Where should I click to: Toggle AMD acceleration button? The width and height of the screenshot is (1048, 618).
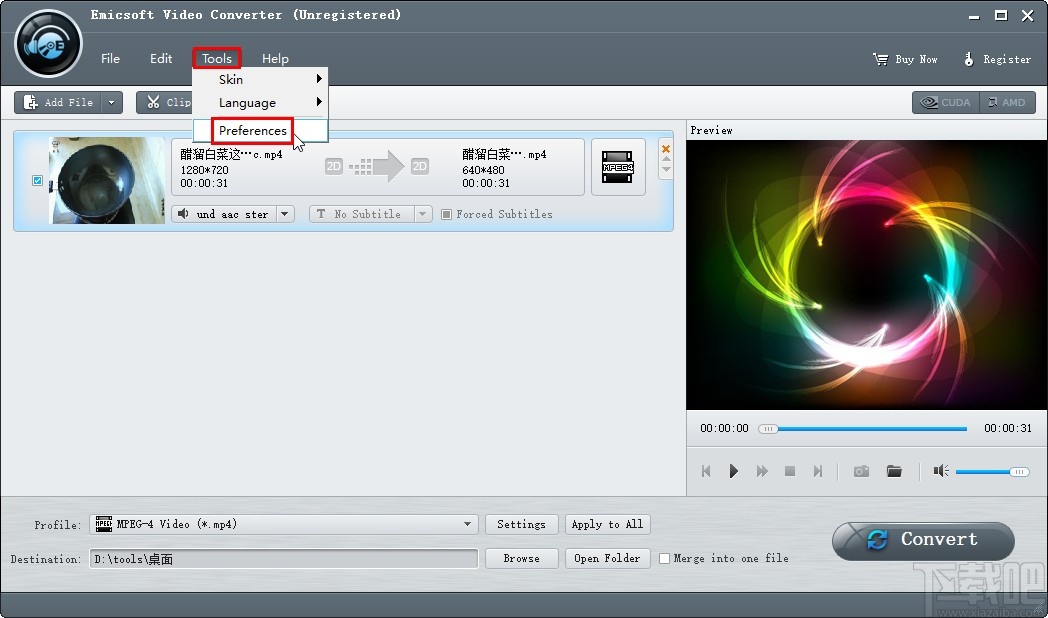(1007, 102)
